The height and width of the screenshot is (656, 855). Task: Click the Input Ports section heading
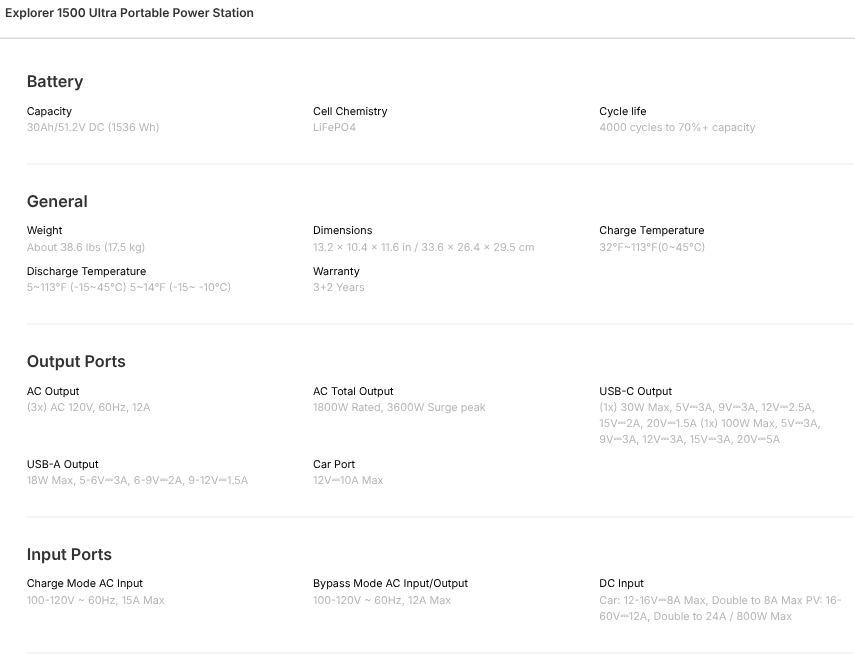point(69,555)
